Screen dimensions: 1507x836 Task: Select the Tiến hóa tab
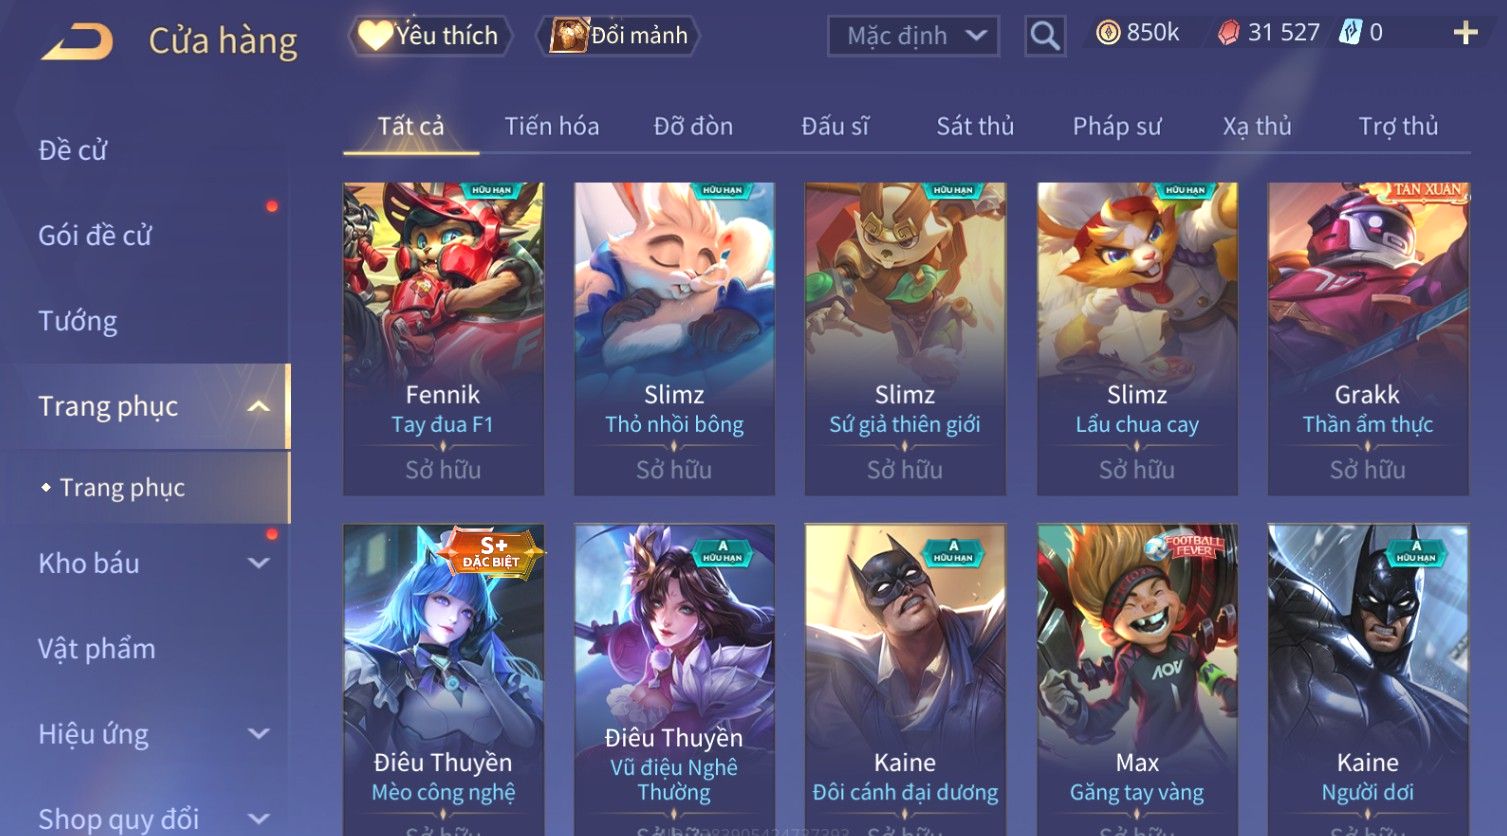[552, 126]
